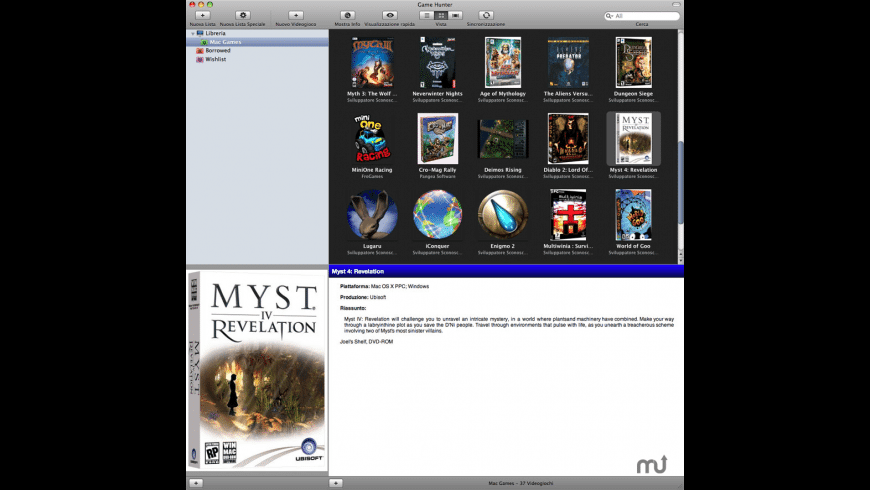The height and width of the screenshot is (490, 870).
Task: Click the Pangea Software developer text
Action: 437,176
